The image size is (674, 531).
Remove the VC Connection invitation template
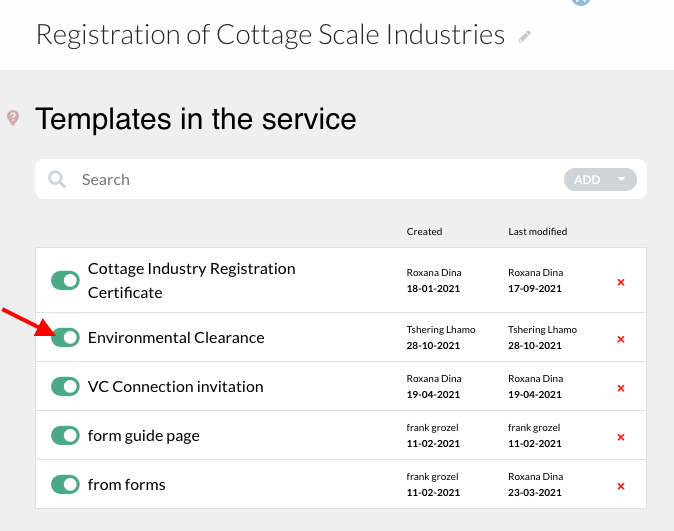[x=621, y=388]
